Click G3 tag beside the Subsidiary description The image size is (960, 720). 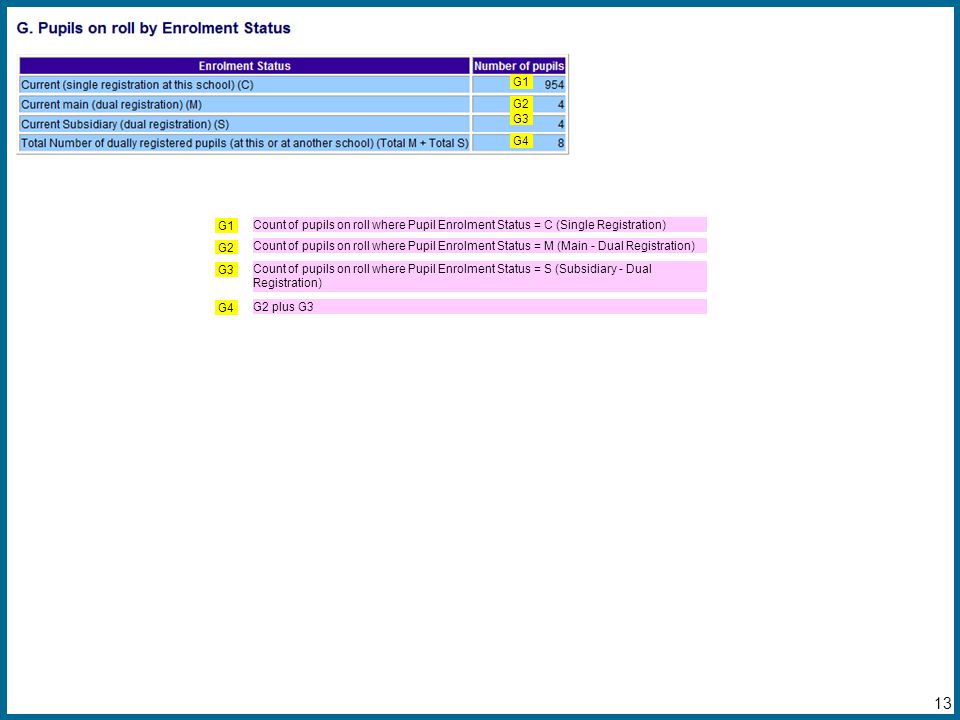(226, 269)
